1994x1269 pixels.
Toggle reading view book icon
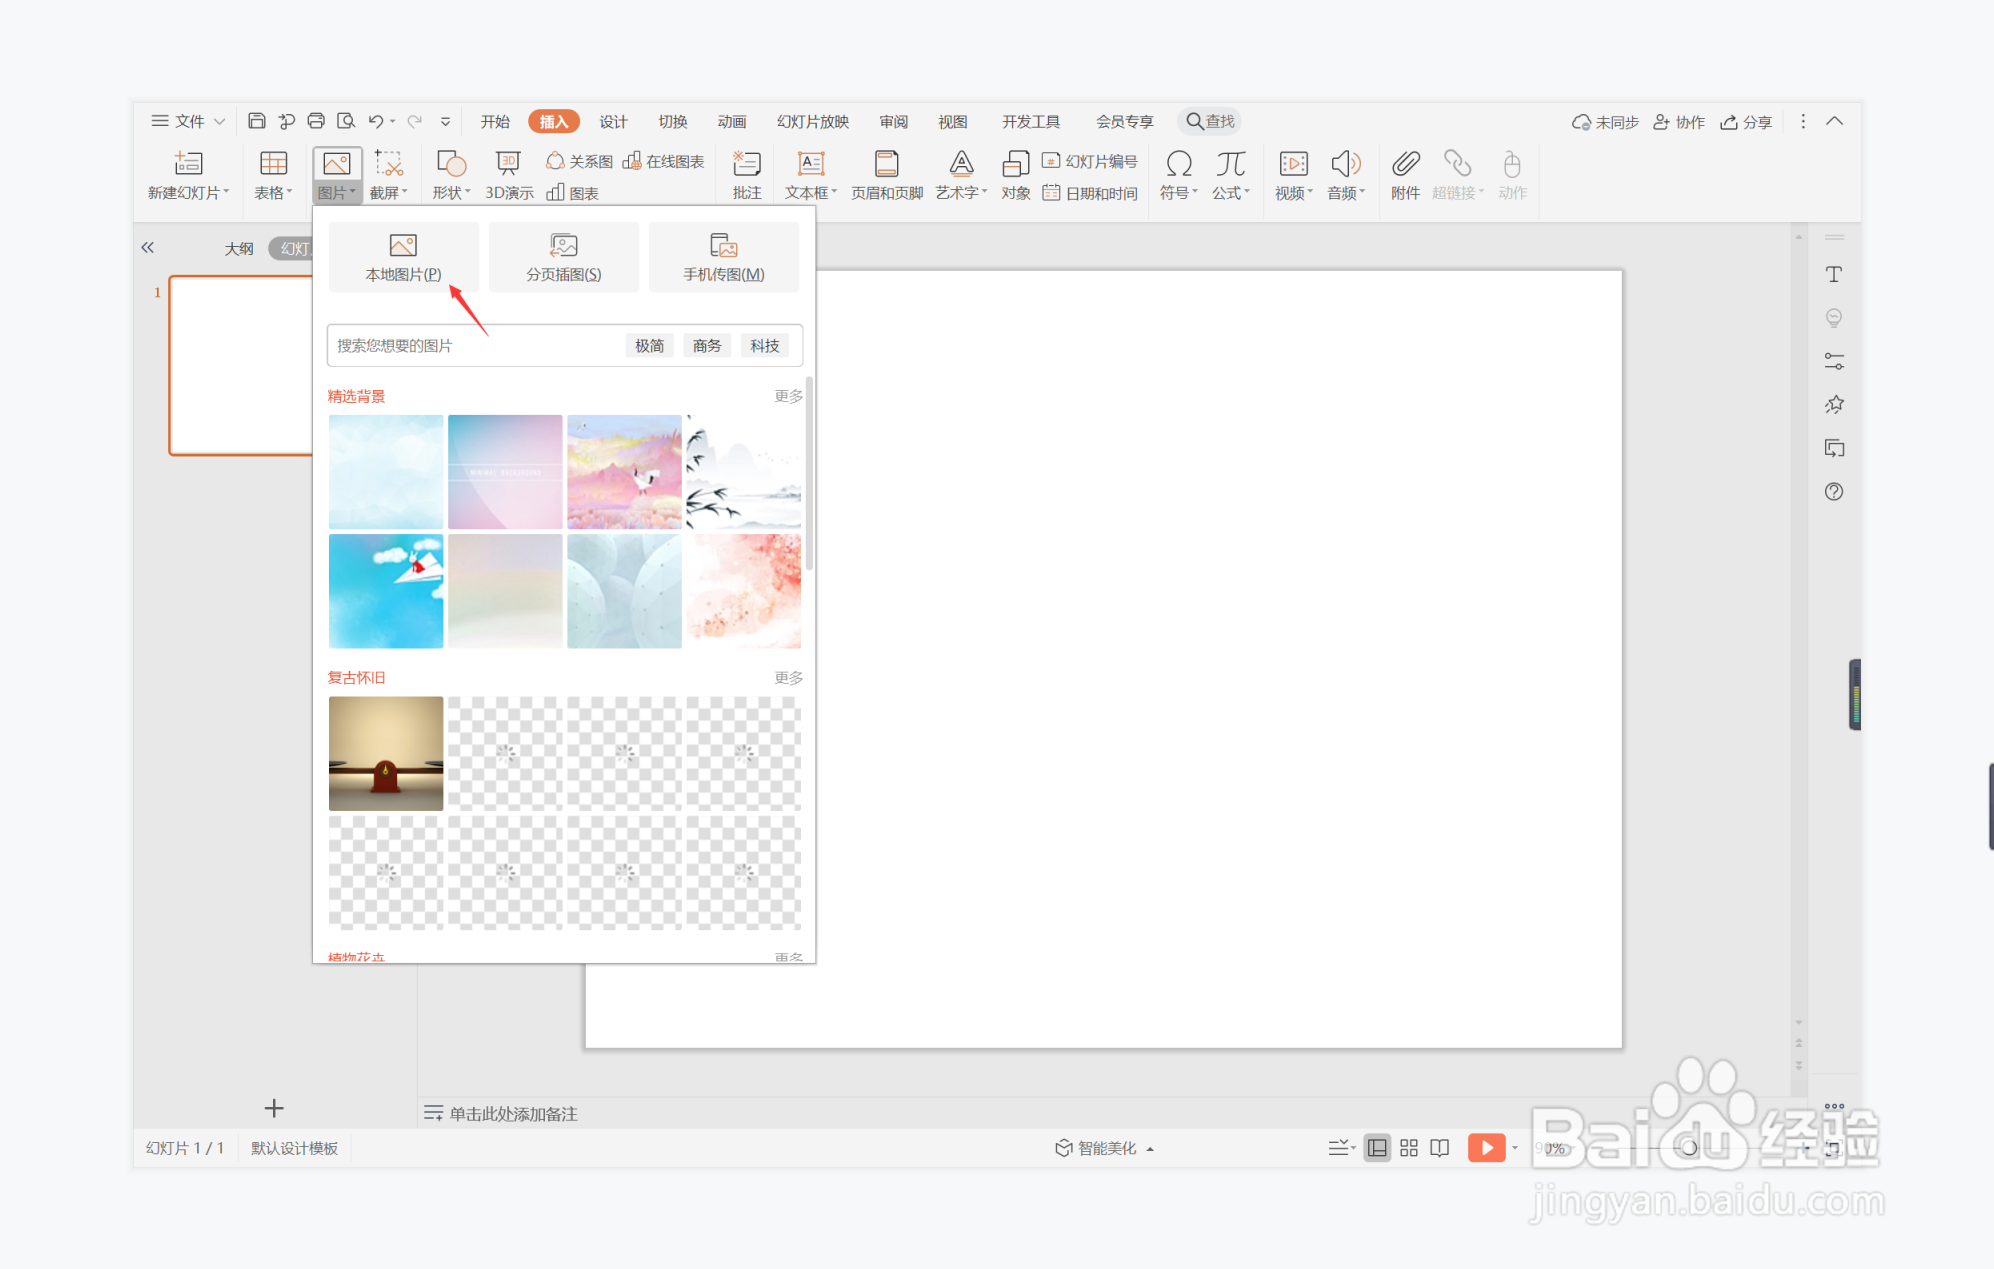[1439, 1148]
